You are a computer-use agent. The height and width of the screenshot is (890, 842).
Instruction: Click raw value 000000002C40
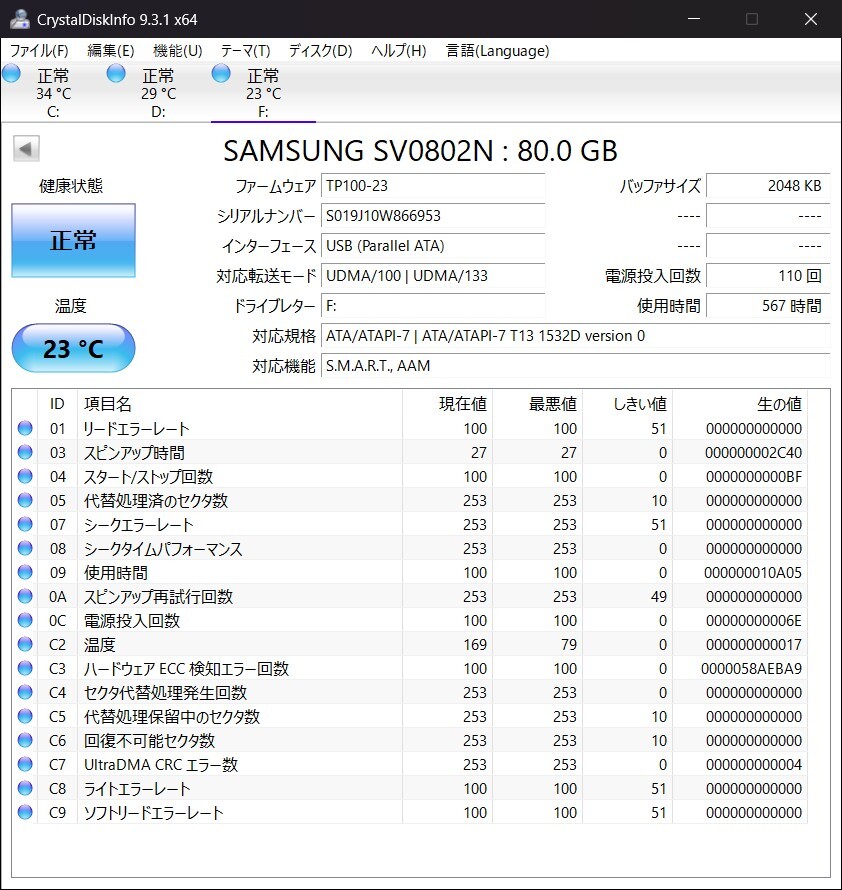pyautogui.click(x=753, y=452)
